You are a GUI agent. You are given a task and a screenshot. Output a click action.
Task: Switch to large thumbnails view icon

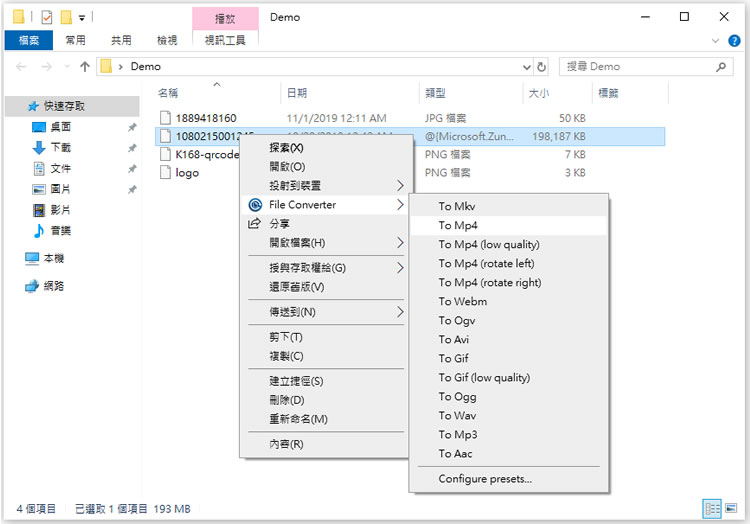point(731,508)
